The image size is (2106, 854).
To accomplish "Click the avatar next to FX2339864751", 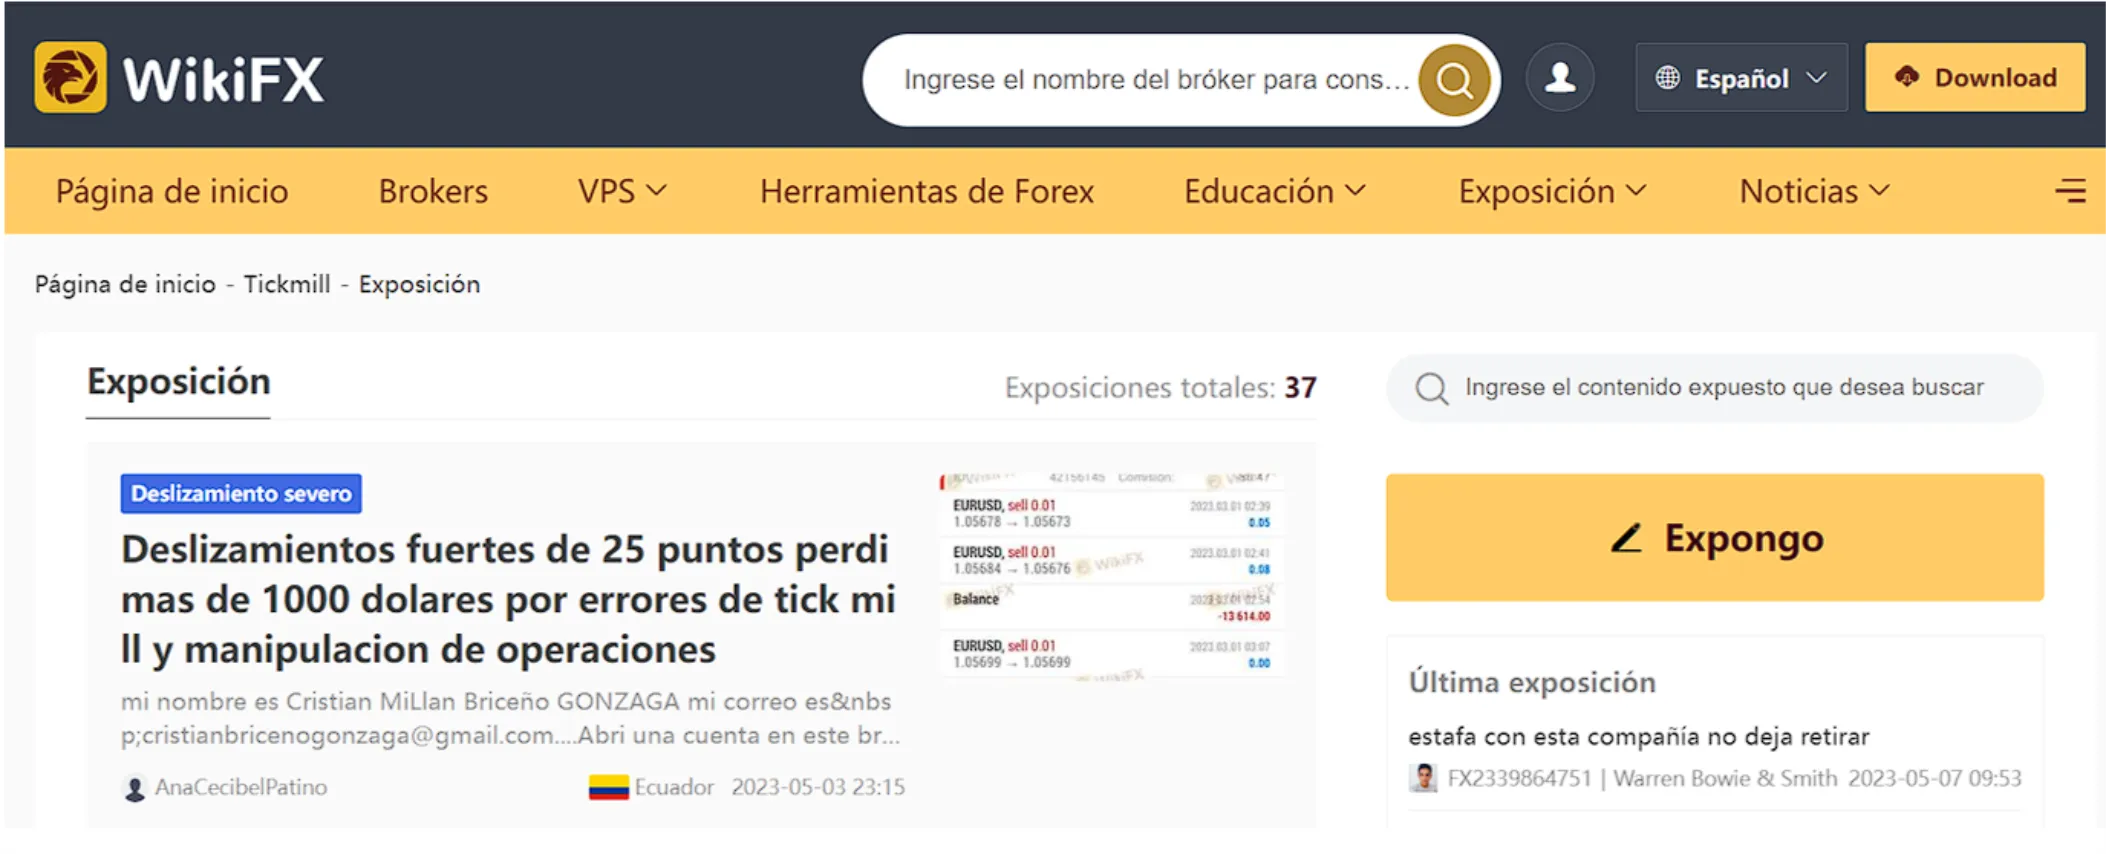I will pyautogui.click(x=1423, y=778).
